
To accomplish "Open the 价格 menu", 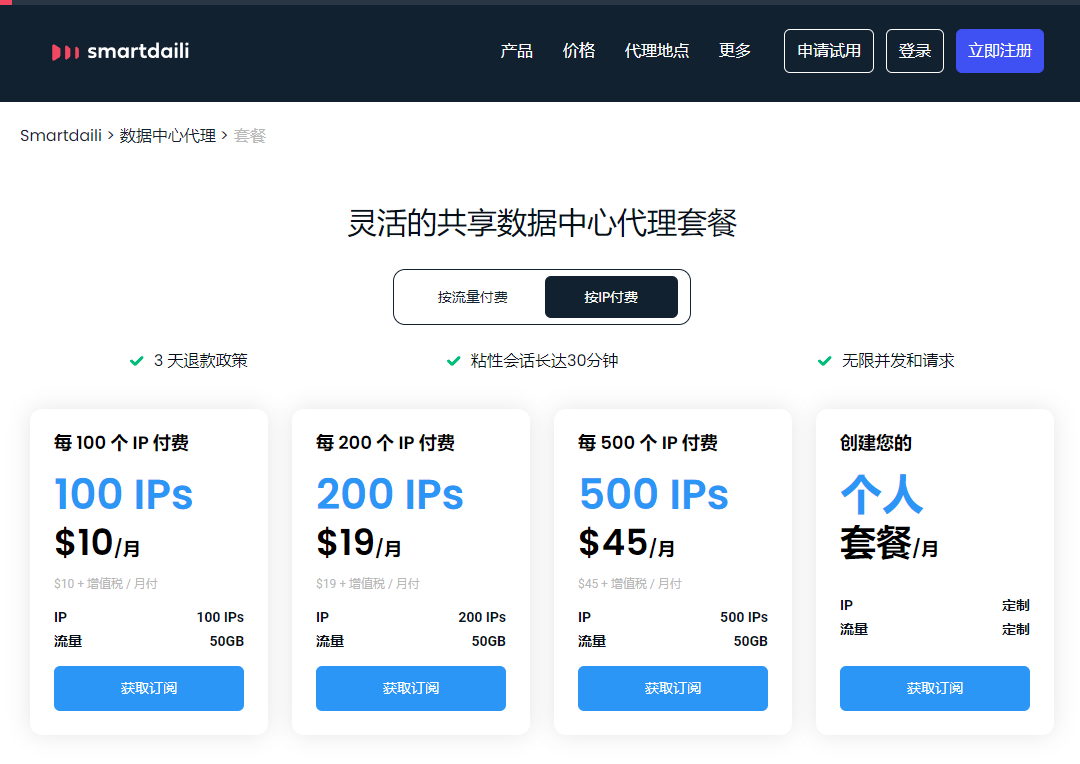I will tap(579, 51).
